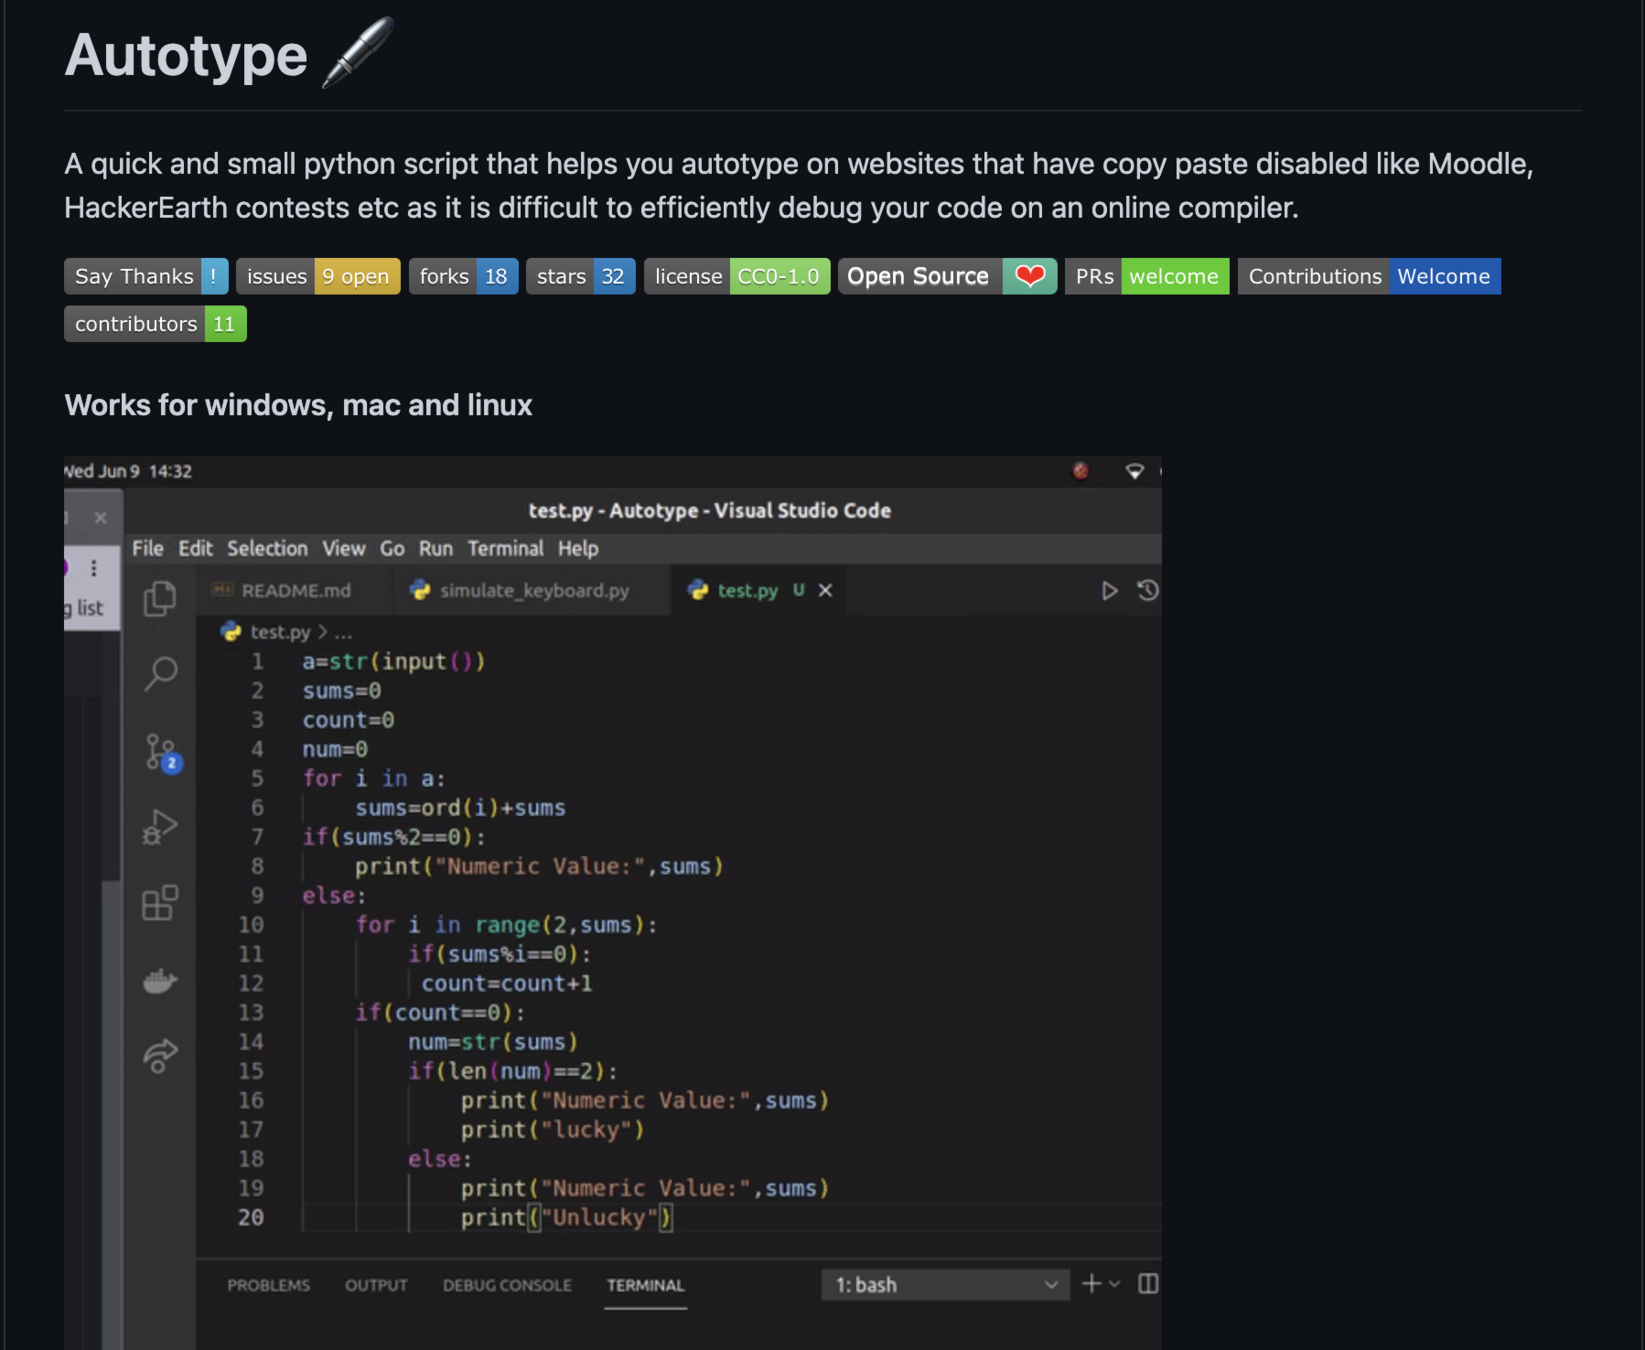This screenshot has width=1645, height=1350.
Task: Open the View menu
Action: click(x=343, y=548)
